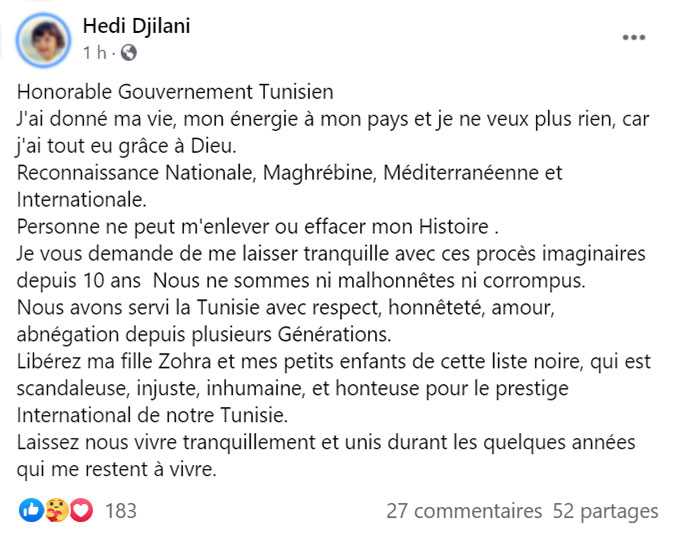Open the Hedi Djilani profile name link
The image size is (675, 535).
[x=136, y=26]
